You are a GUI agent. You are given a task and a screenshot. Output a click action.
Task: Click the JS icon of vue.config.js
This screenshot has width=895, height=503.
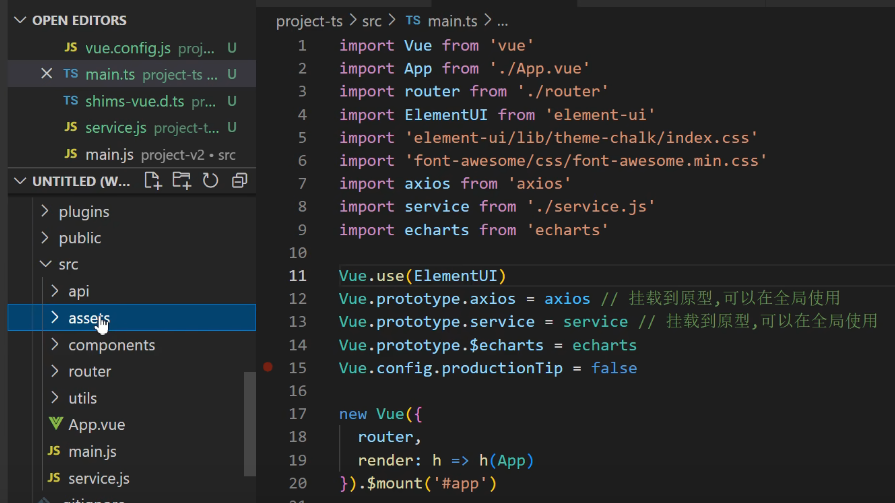[71, 48]
